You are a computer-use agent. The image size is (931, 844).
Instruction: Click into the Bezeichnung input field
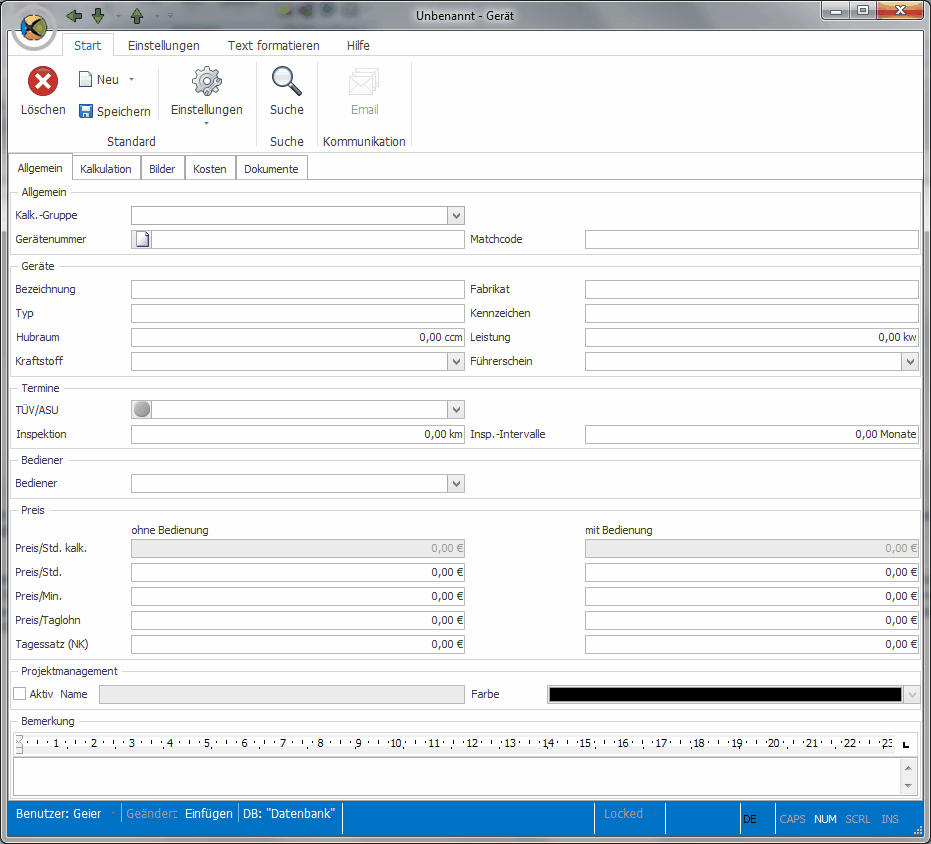pyautogui.click(x=297, y=289)
